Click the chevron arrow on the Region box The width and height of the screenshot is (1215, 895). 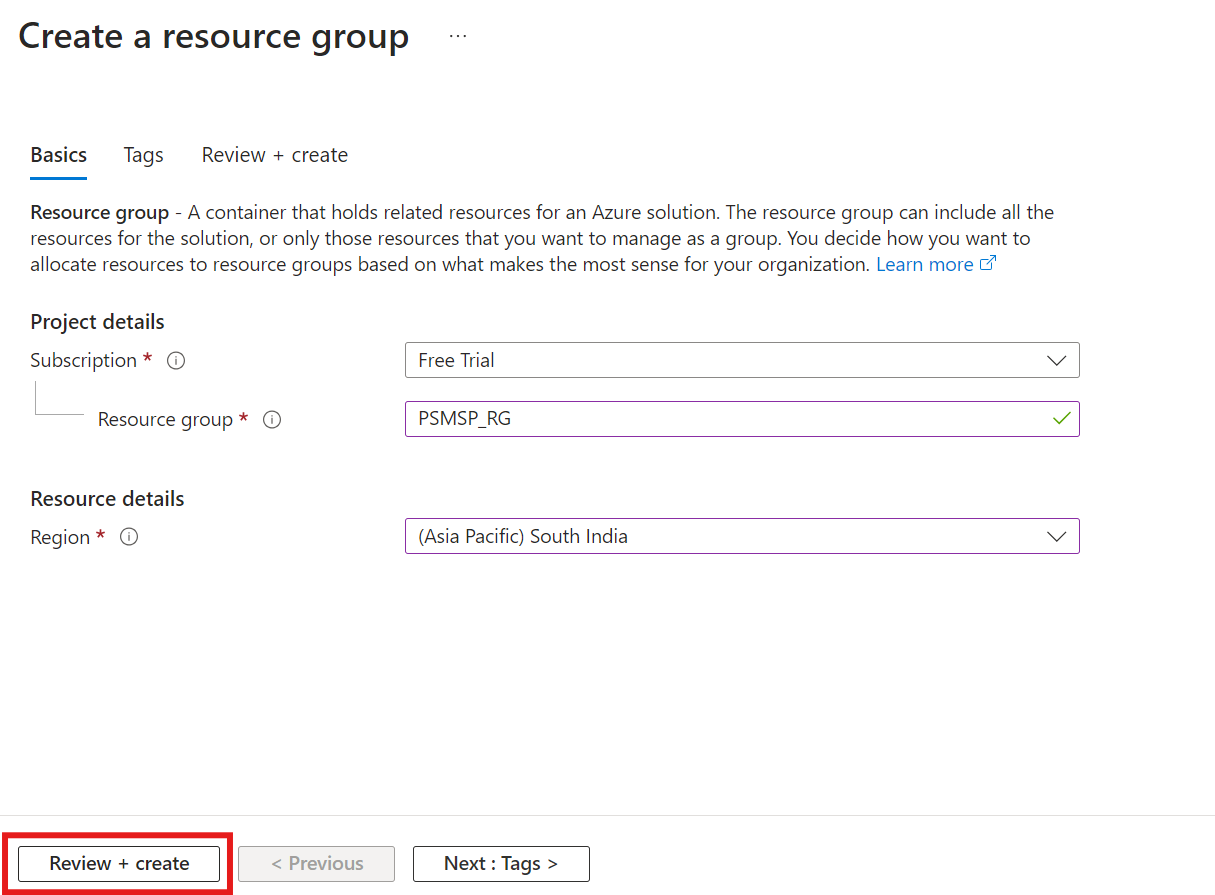(x=1056, y=537)
